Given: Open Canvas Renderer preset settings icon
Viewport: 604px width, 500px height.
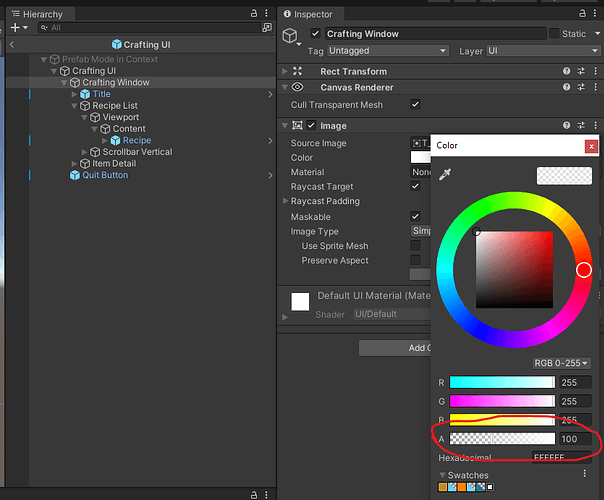Looking at the screenshot, I should [x=581, y=87].
